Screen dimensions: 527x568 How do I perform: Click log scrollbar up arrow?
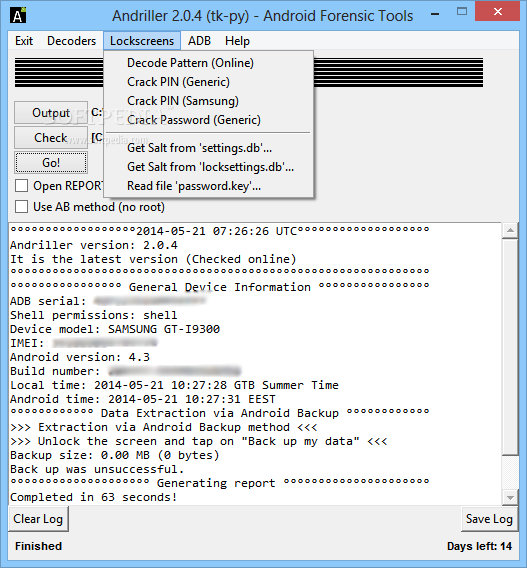[510, 230]
